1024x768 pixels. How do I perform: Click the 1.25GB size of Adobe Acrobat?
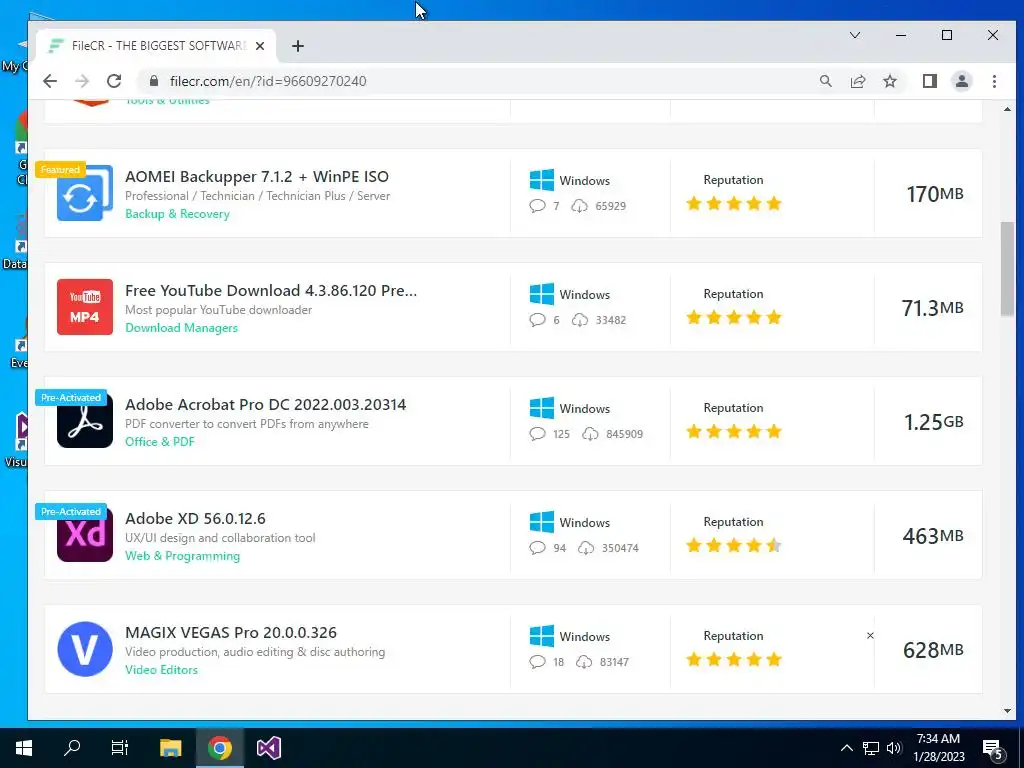point(933,422)
